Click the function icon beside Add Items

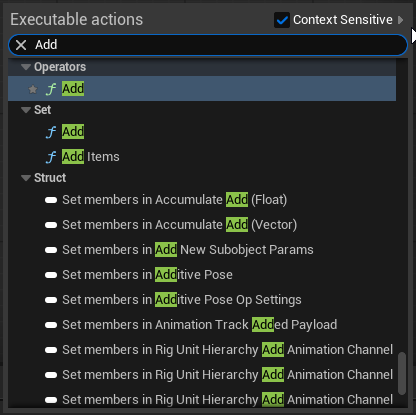click(x=51, y=157)
